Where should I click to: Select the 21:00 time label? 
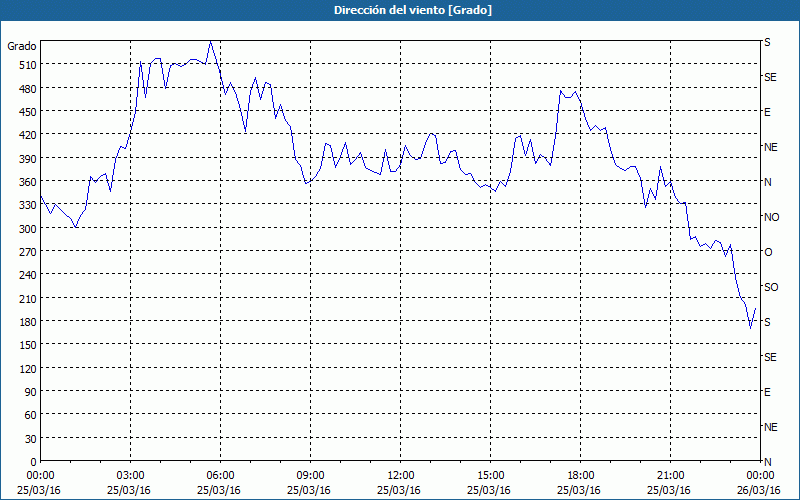[x=670, y=475]
